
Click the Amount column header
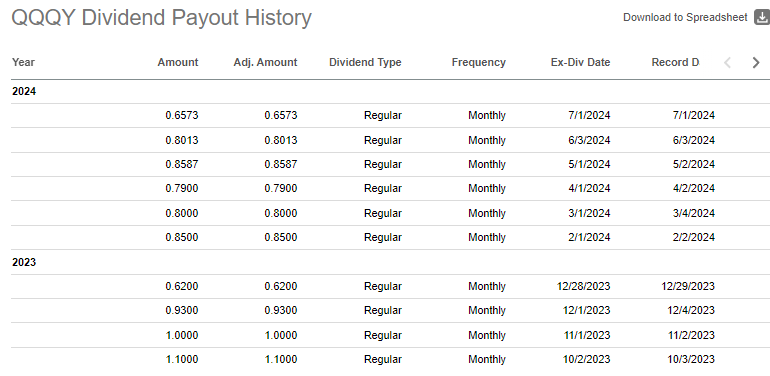(x=178, y=62)
